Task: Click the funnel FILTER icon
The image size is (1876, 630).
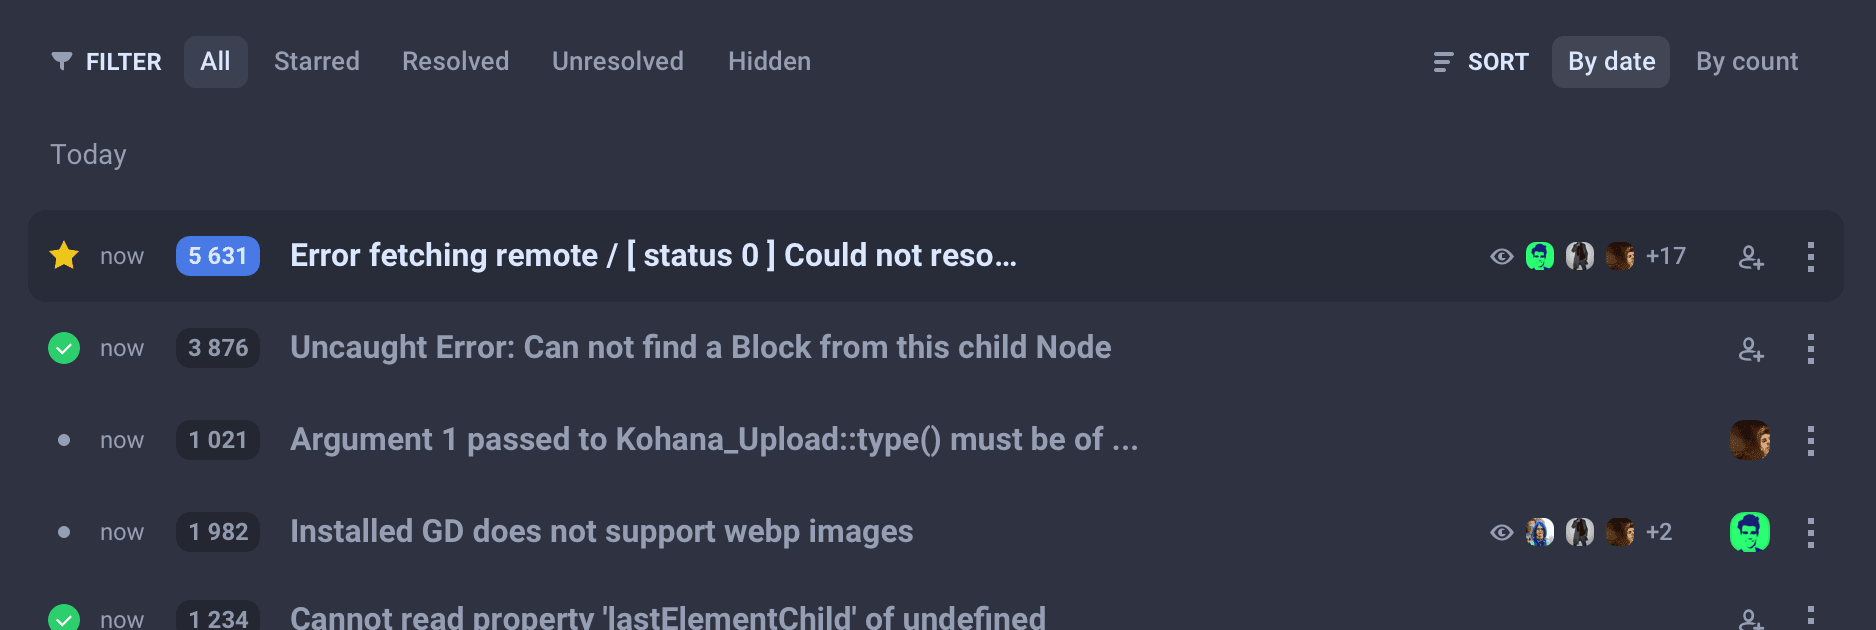Action: tap(62, 62)
